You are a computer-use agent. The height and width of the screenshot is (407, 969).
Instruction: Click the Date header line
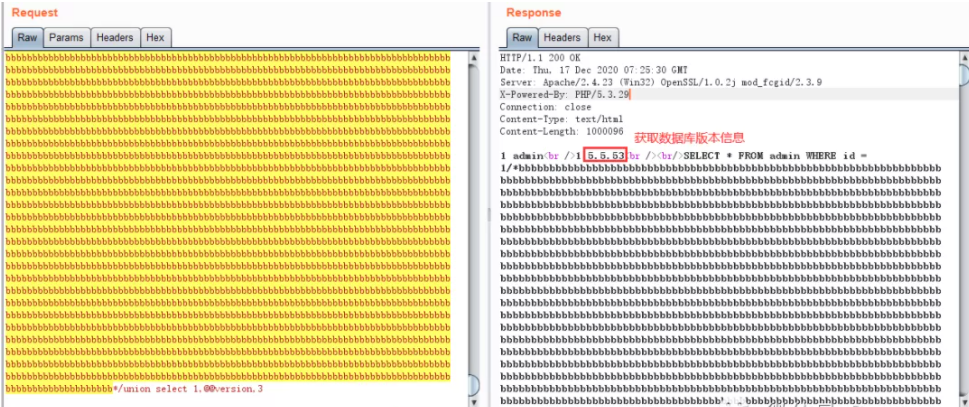click(x=593, y=70)
